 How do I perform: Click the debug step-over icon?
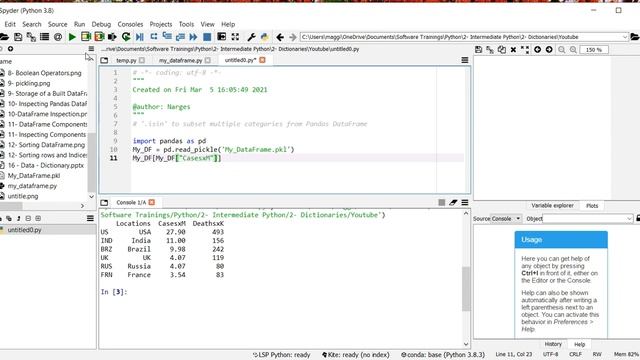pyautogui.click(x=154, y=37)
